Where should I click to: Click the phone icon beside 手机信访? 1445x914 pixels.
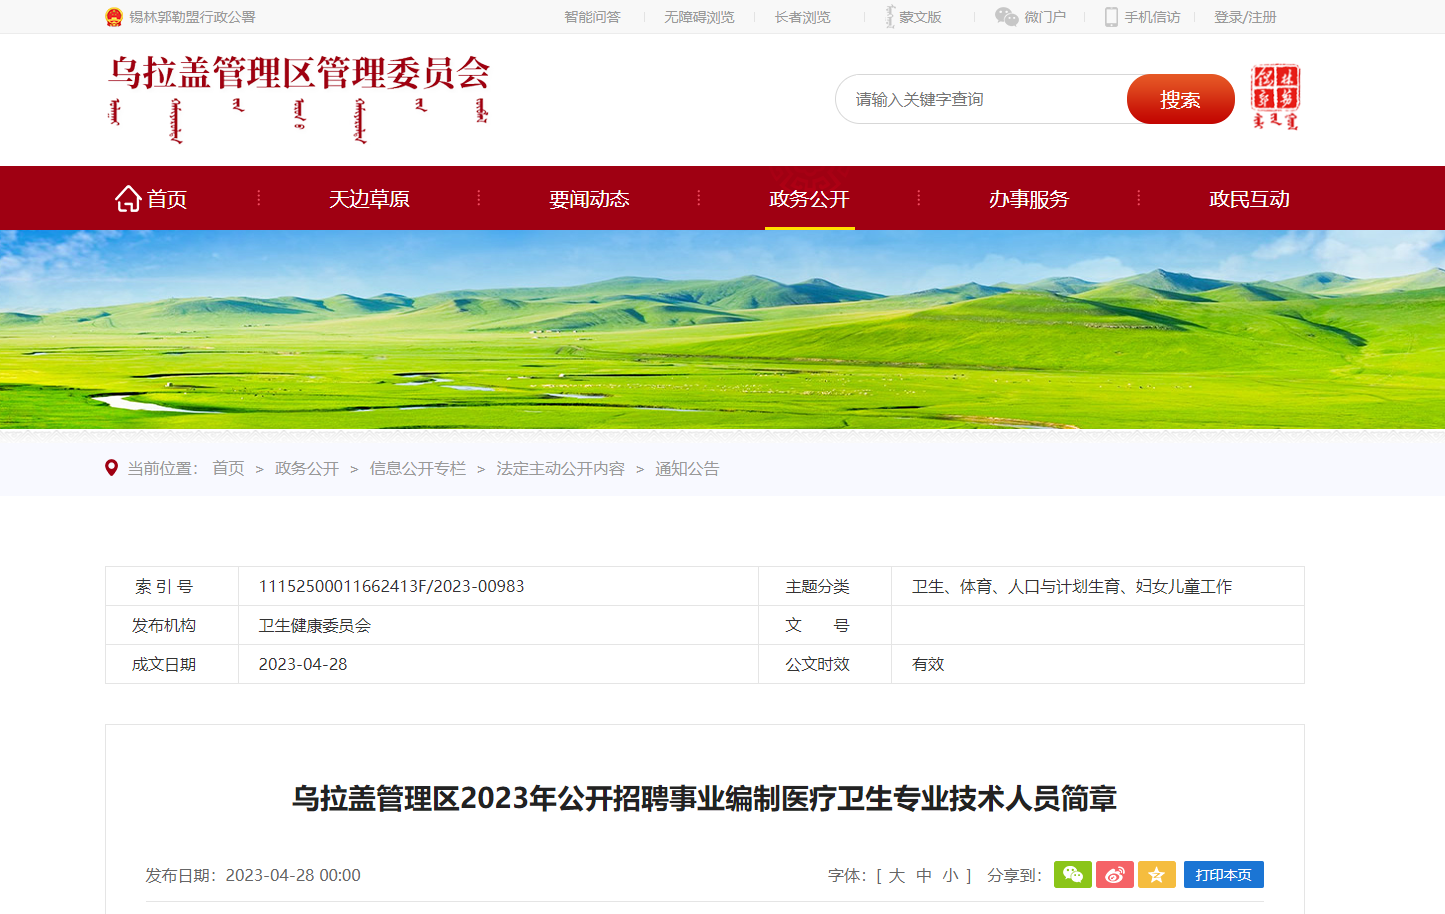tap(1111, 17)
